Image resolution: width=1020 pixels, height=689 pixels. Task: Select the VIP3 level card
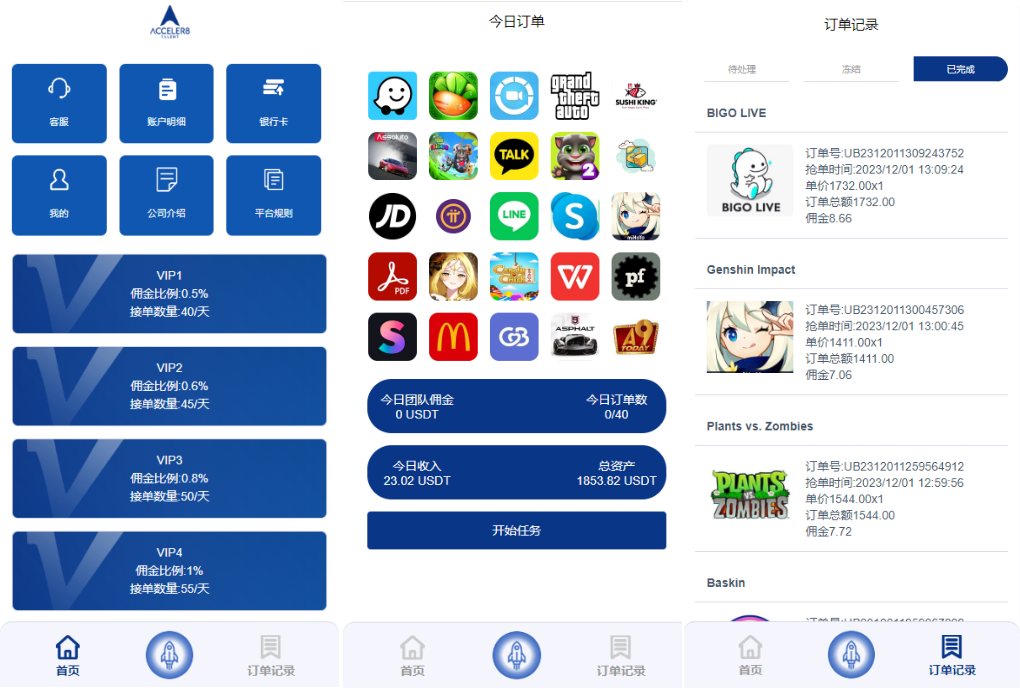pos(169,478)
